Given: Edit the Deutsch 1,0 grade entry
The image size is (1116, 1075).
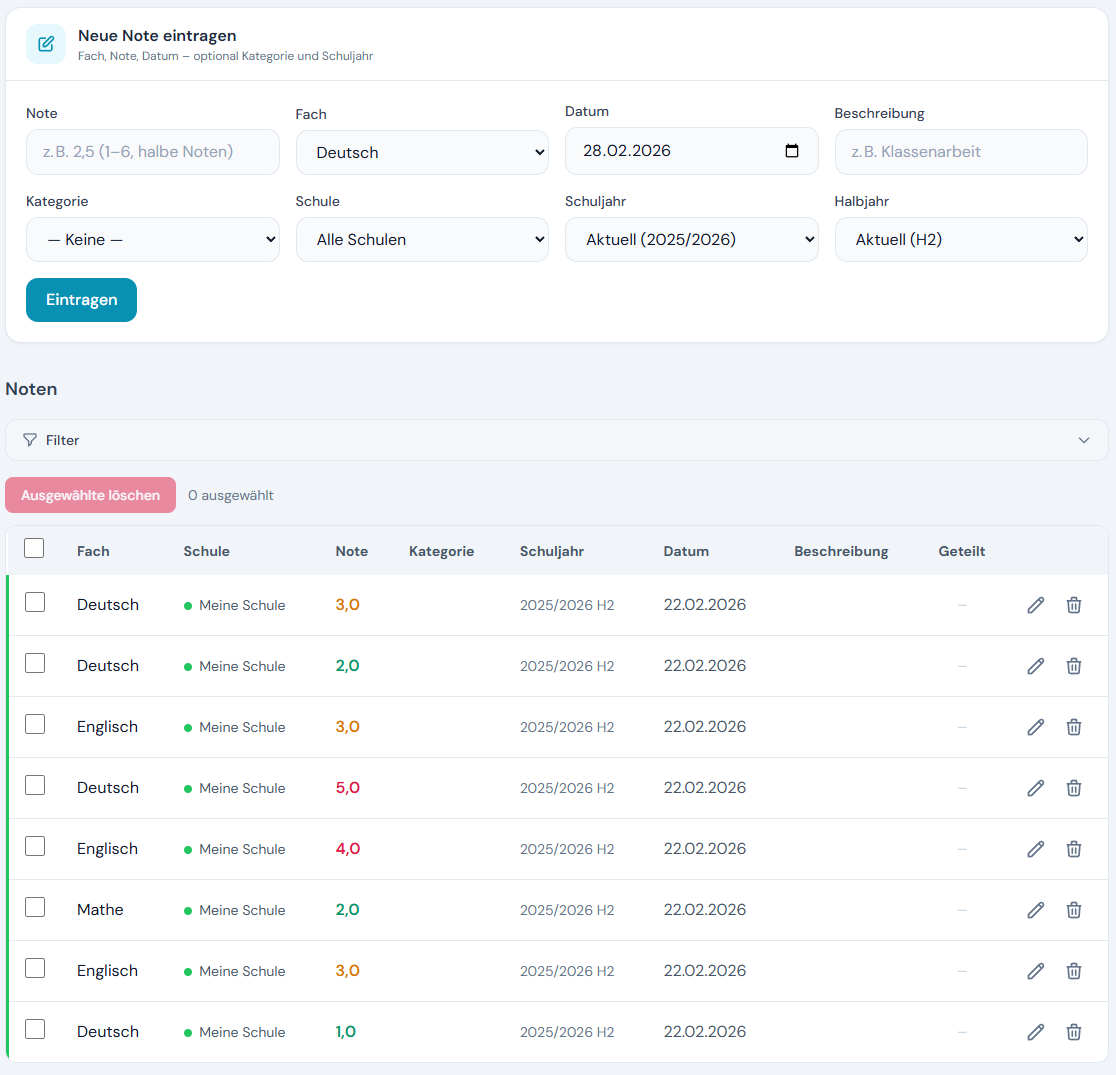Looking at the screenshot, I should tap(1035, 1032).
